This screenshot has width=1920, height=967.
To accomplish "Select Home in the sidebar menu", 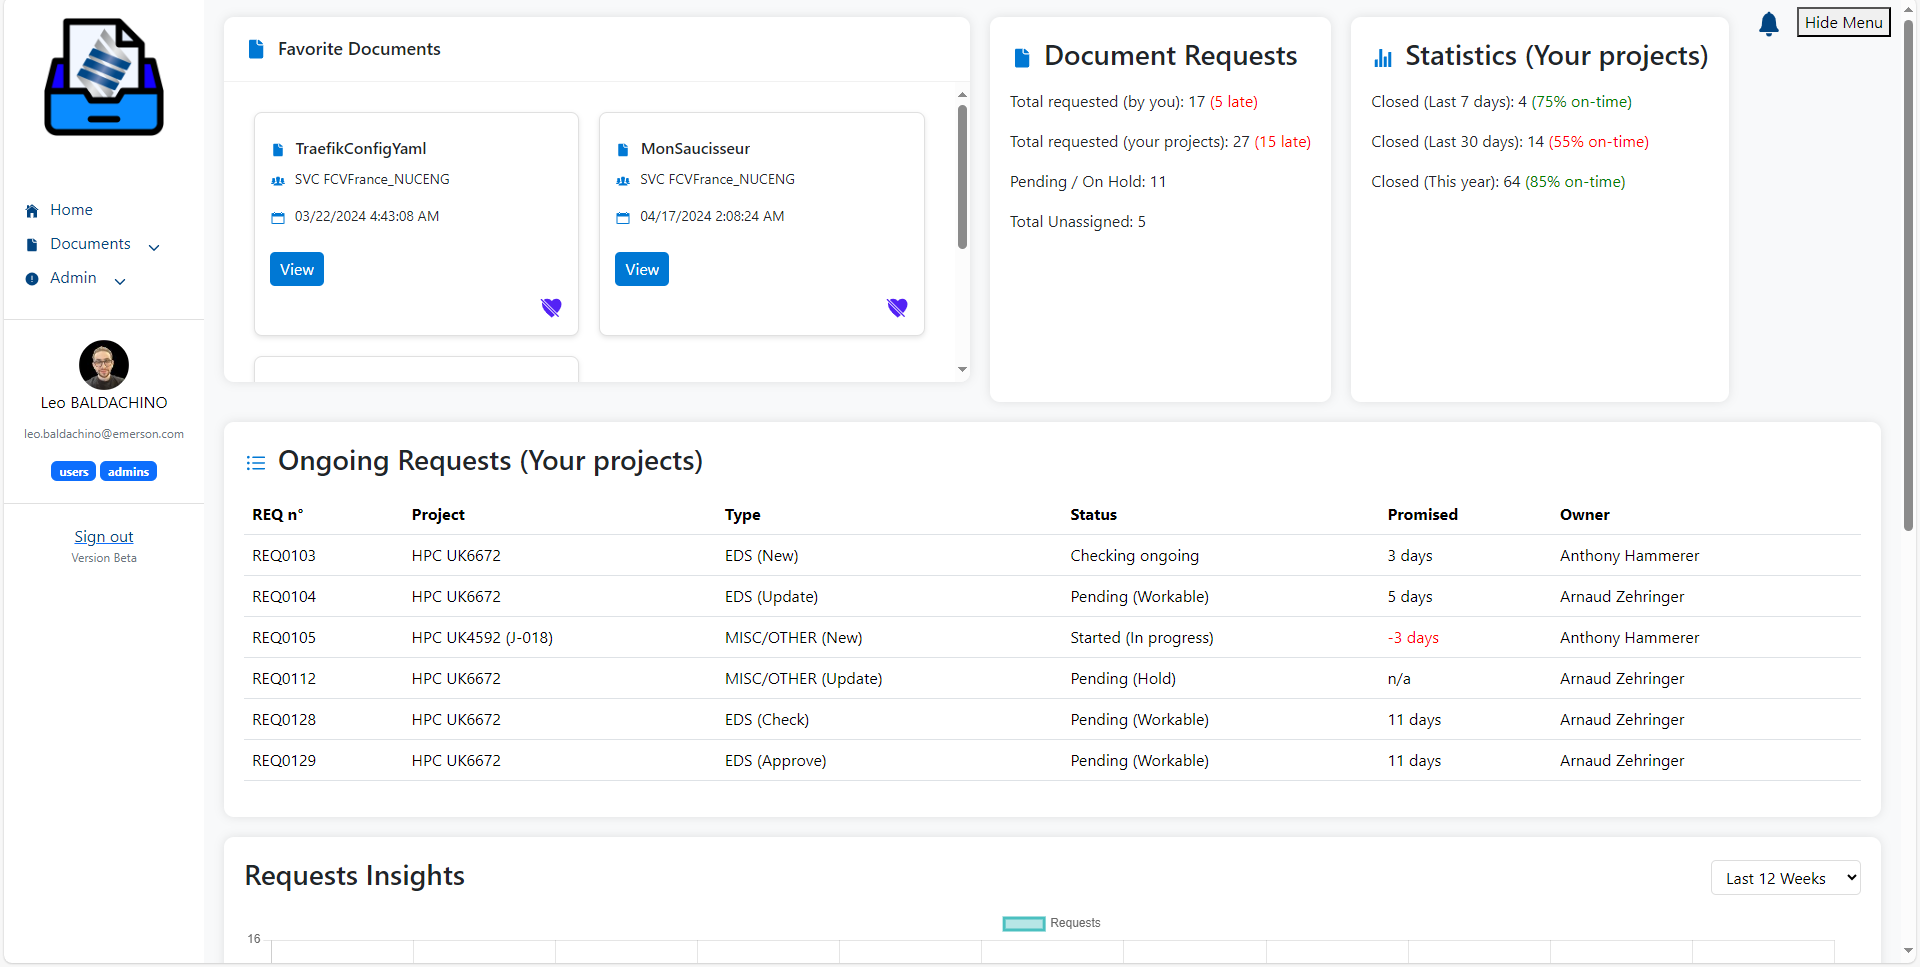I will 69,210.
